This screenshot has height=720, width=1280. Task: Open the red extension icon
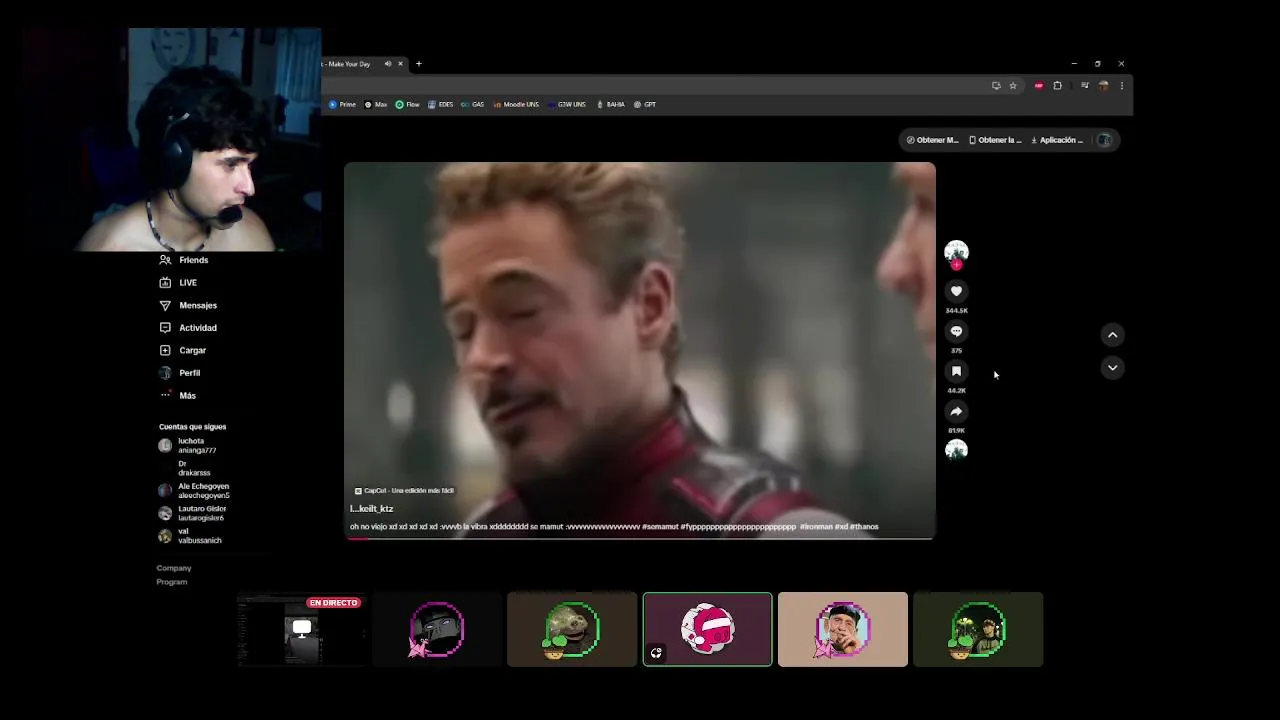point(1039,86)
